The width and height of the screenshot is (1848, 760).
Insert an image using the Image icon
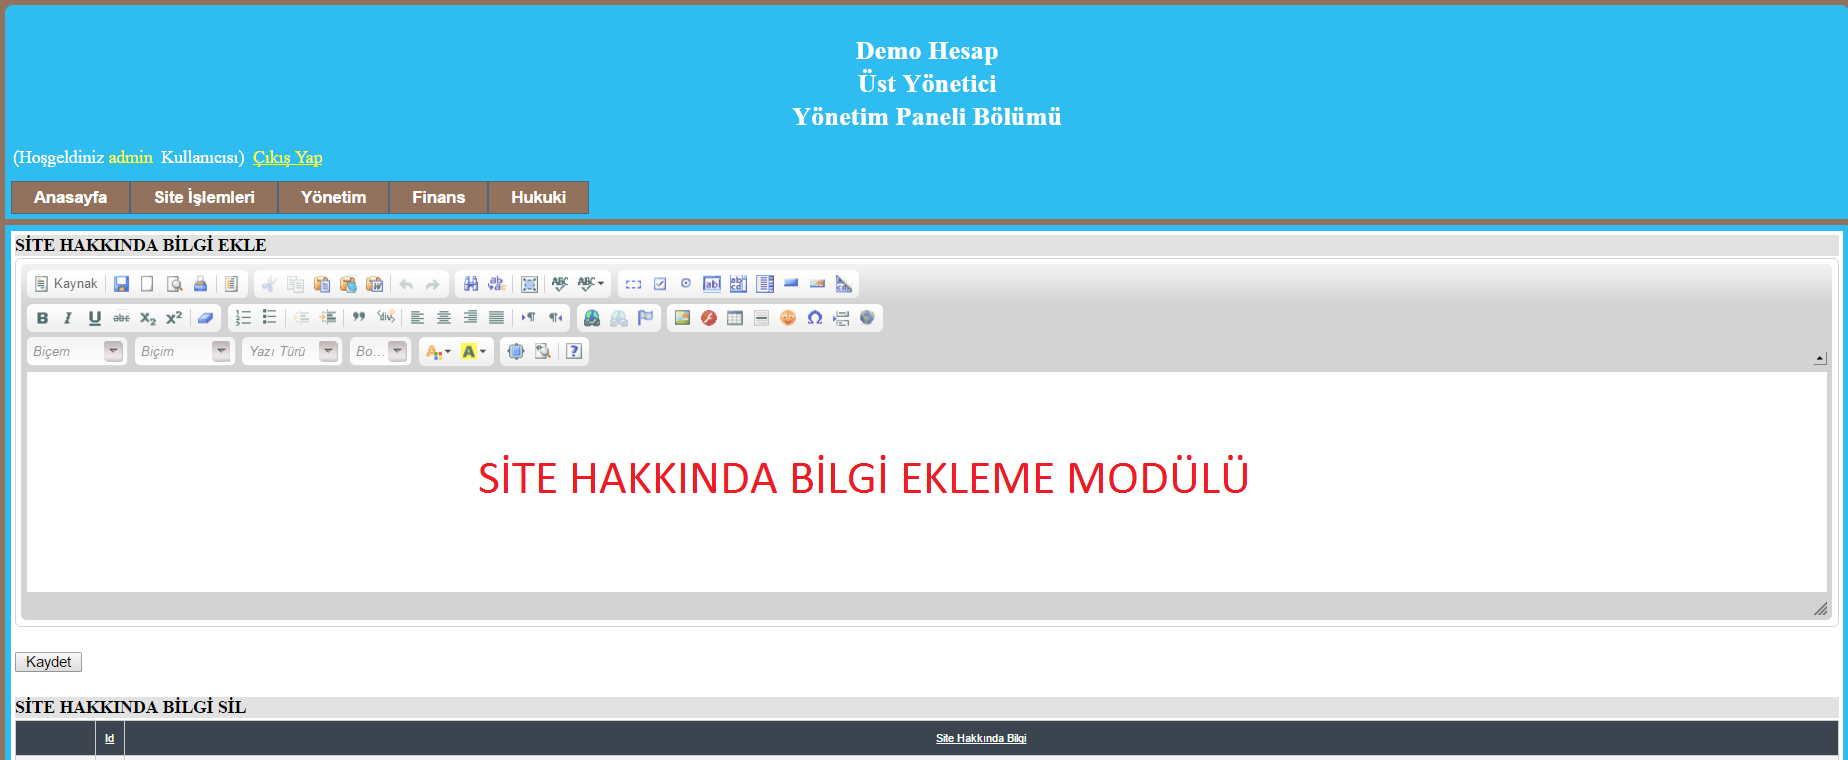tap(682, 318)
